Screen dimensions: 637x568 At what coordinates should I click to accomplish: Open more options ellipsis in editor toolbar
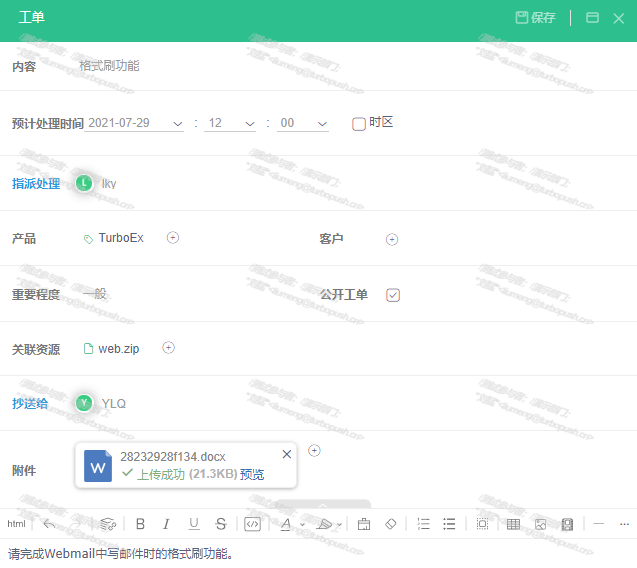click(x=624, y=524)
